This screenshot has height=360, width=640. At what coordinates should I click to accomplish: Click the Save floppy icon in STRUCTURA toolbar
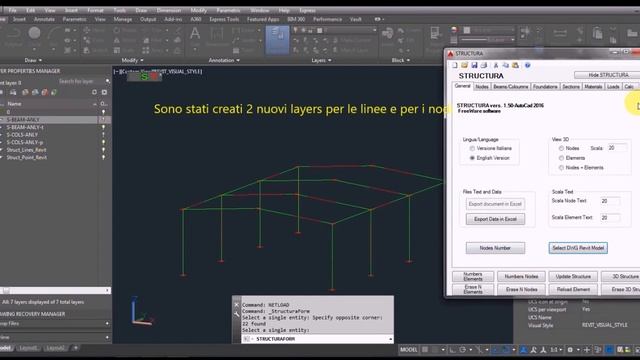[474, 65]
